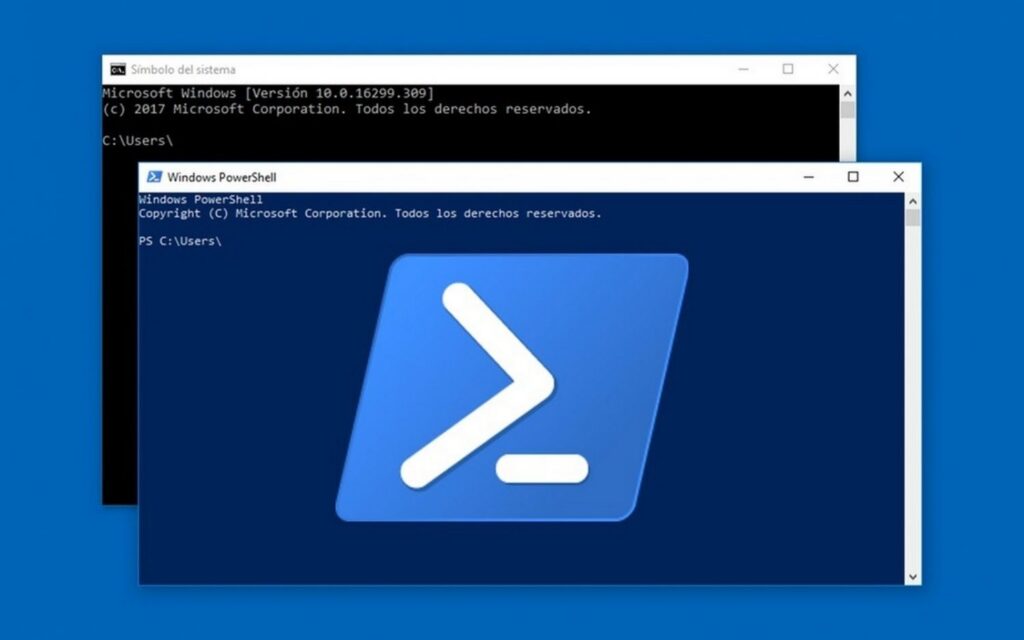1024x640 pixels.
Task: Close the Símbolo del sistema window
Action: coord(833,69)
